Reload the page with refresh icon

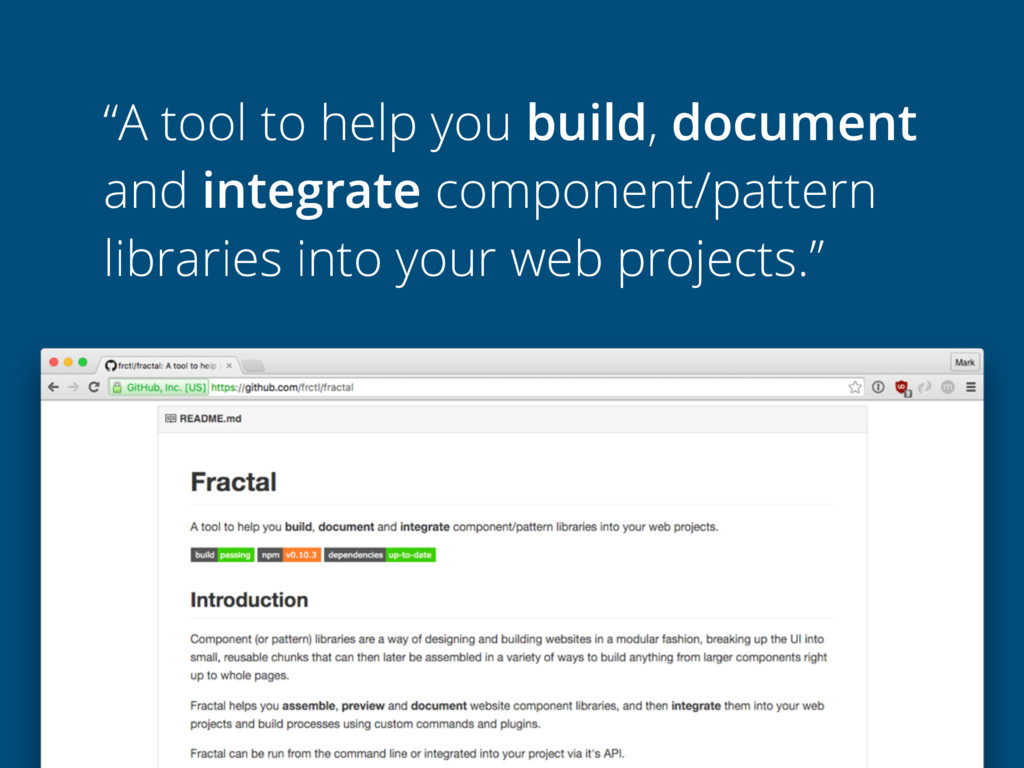[94, 387]
